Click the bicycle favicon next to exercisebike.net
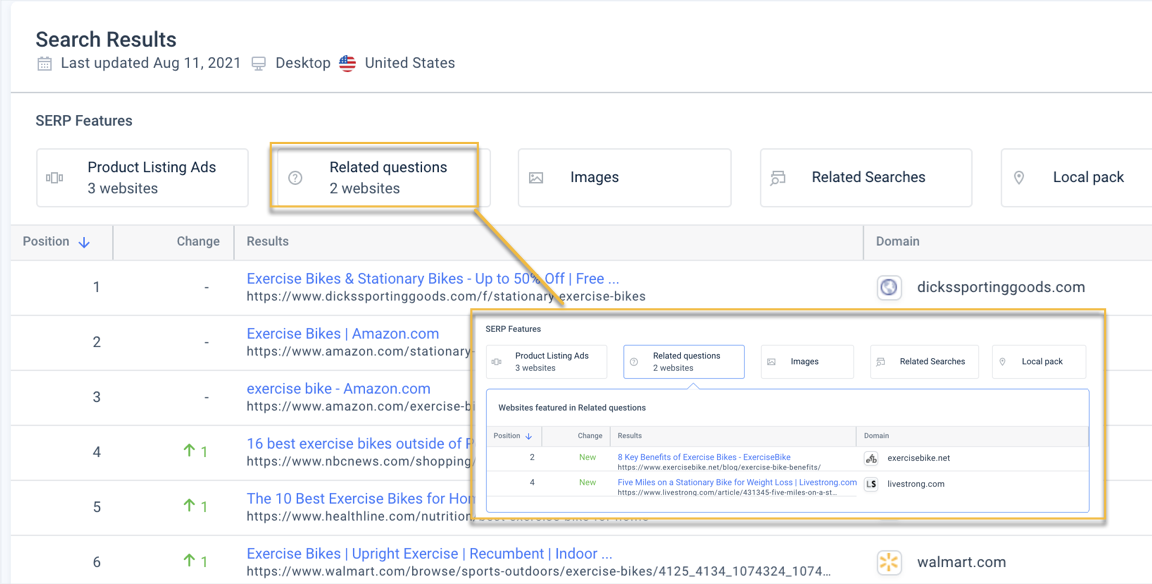The height and width of the screenshot is (584, 1152). click(x=871, y=458)
